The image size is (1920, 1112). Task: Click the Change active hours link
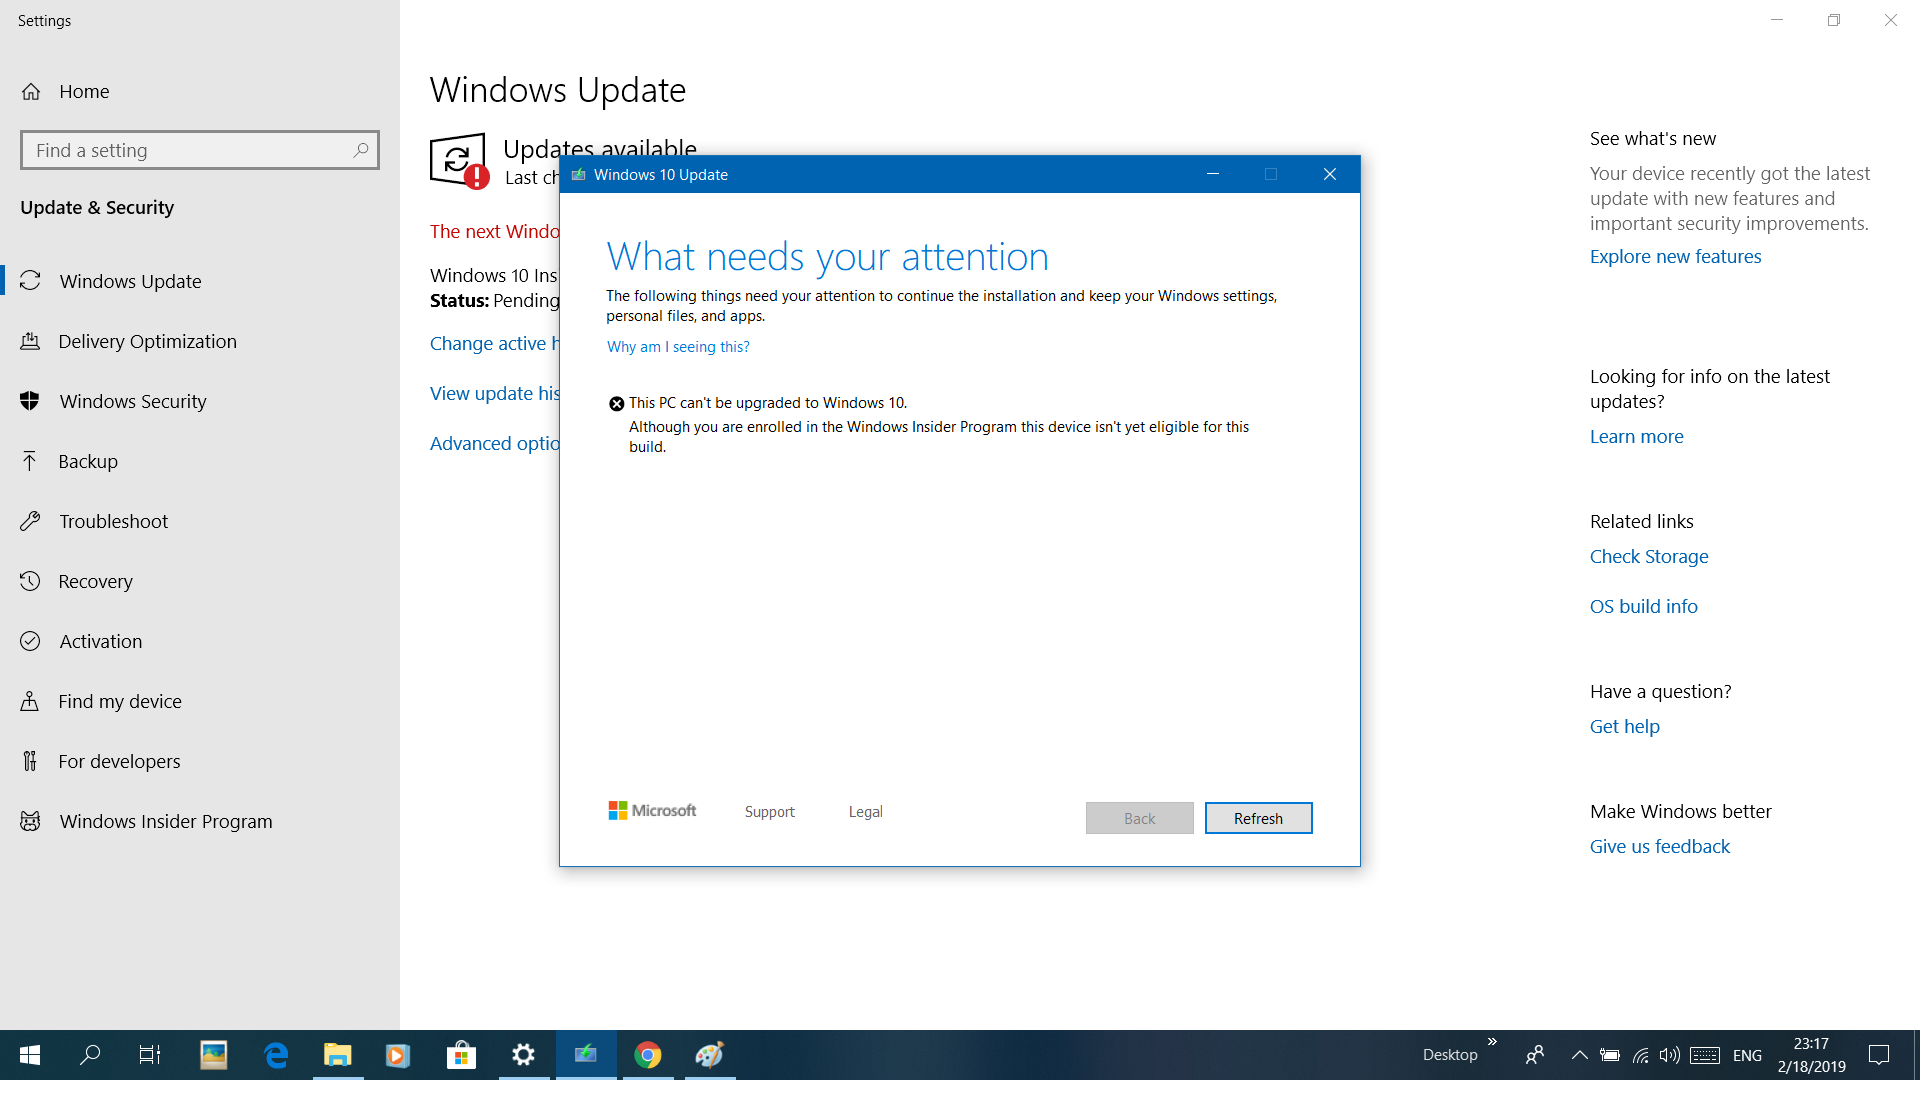(494, 344)
